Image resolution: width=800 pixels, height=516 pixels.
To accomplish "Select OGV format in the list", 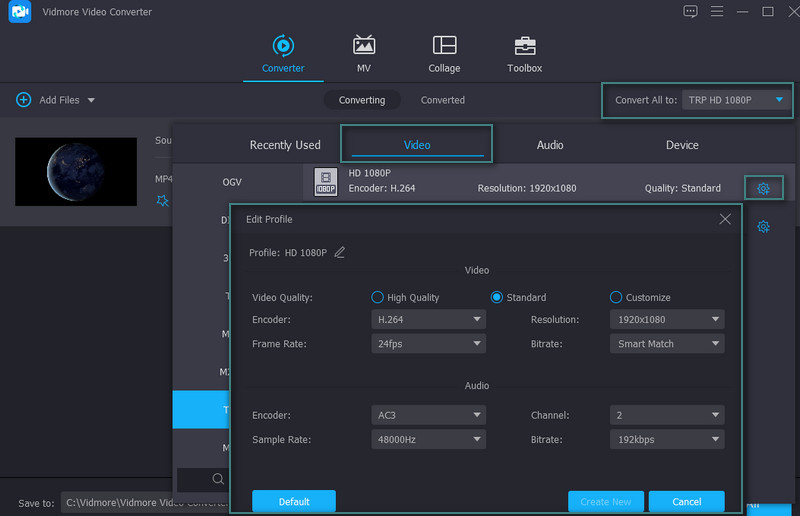I will click(x=232, y=182).
